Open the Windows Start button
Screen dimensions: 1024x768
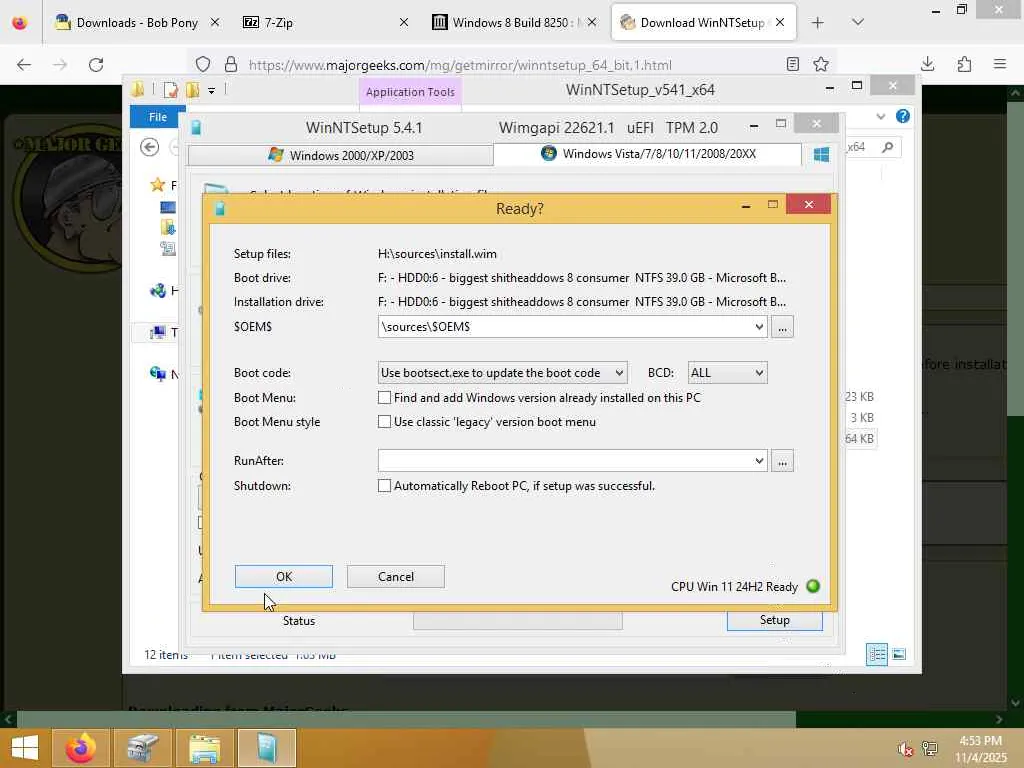pos(25,748)
